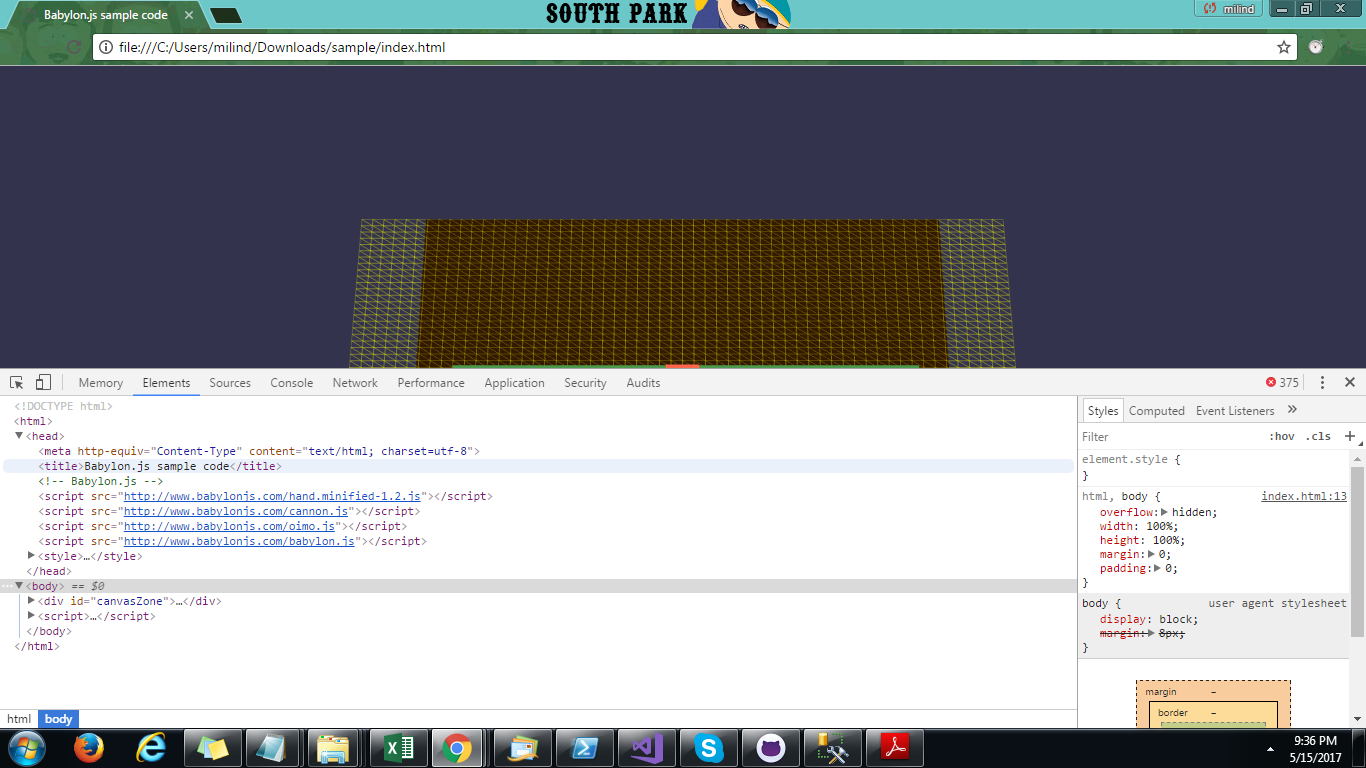Image resolution: width=1366 pixels, height=768 pixels.
Task: Open the Application tab
Action: pos(514,383)
